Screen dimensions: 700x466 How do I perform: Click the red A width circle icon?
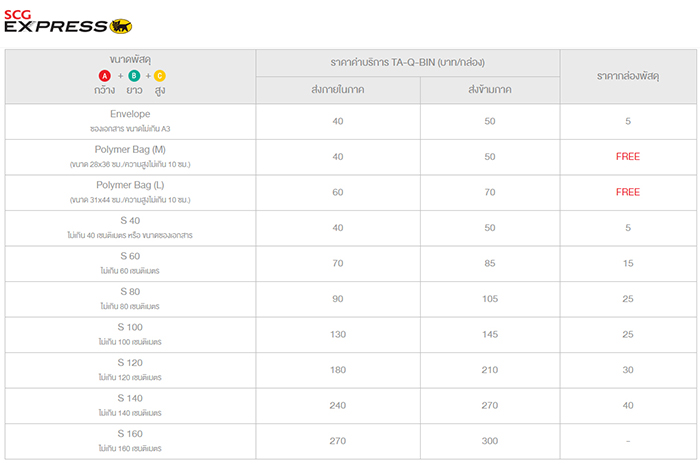point(104,76)
